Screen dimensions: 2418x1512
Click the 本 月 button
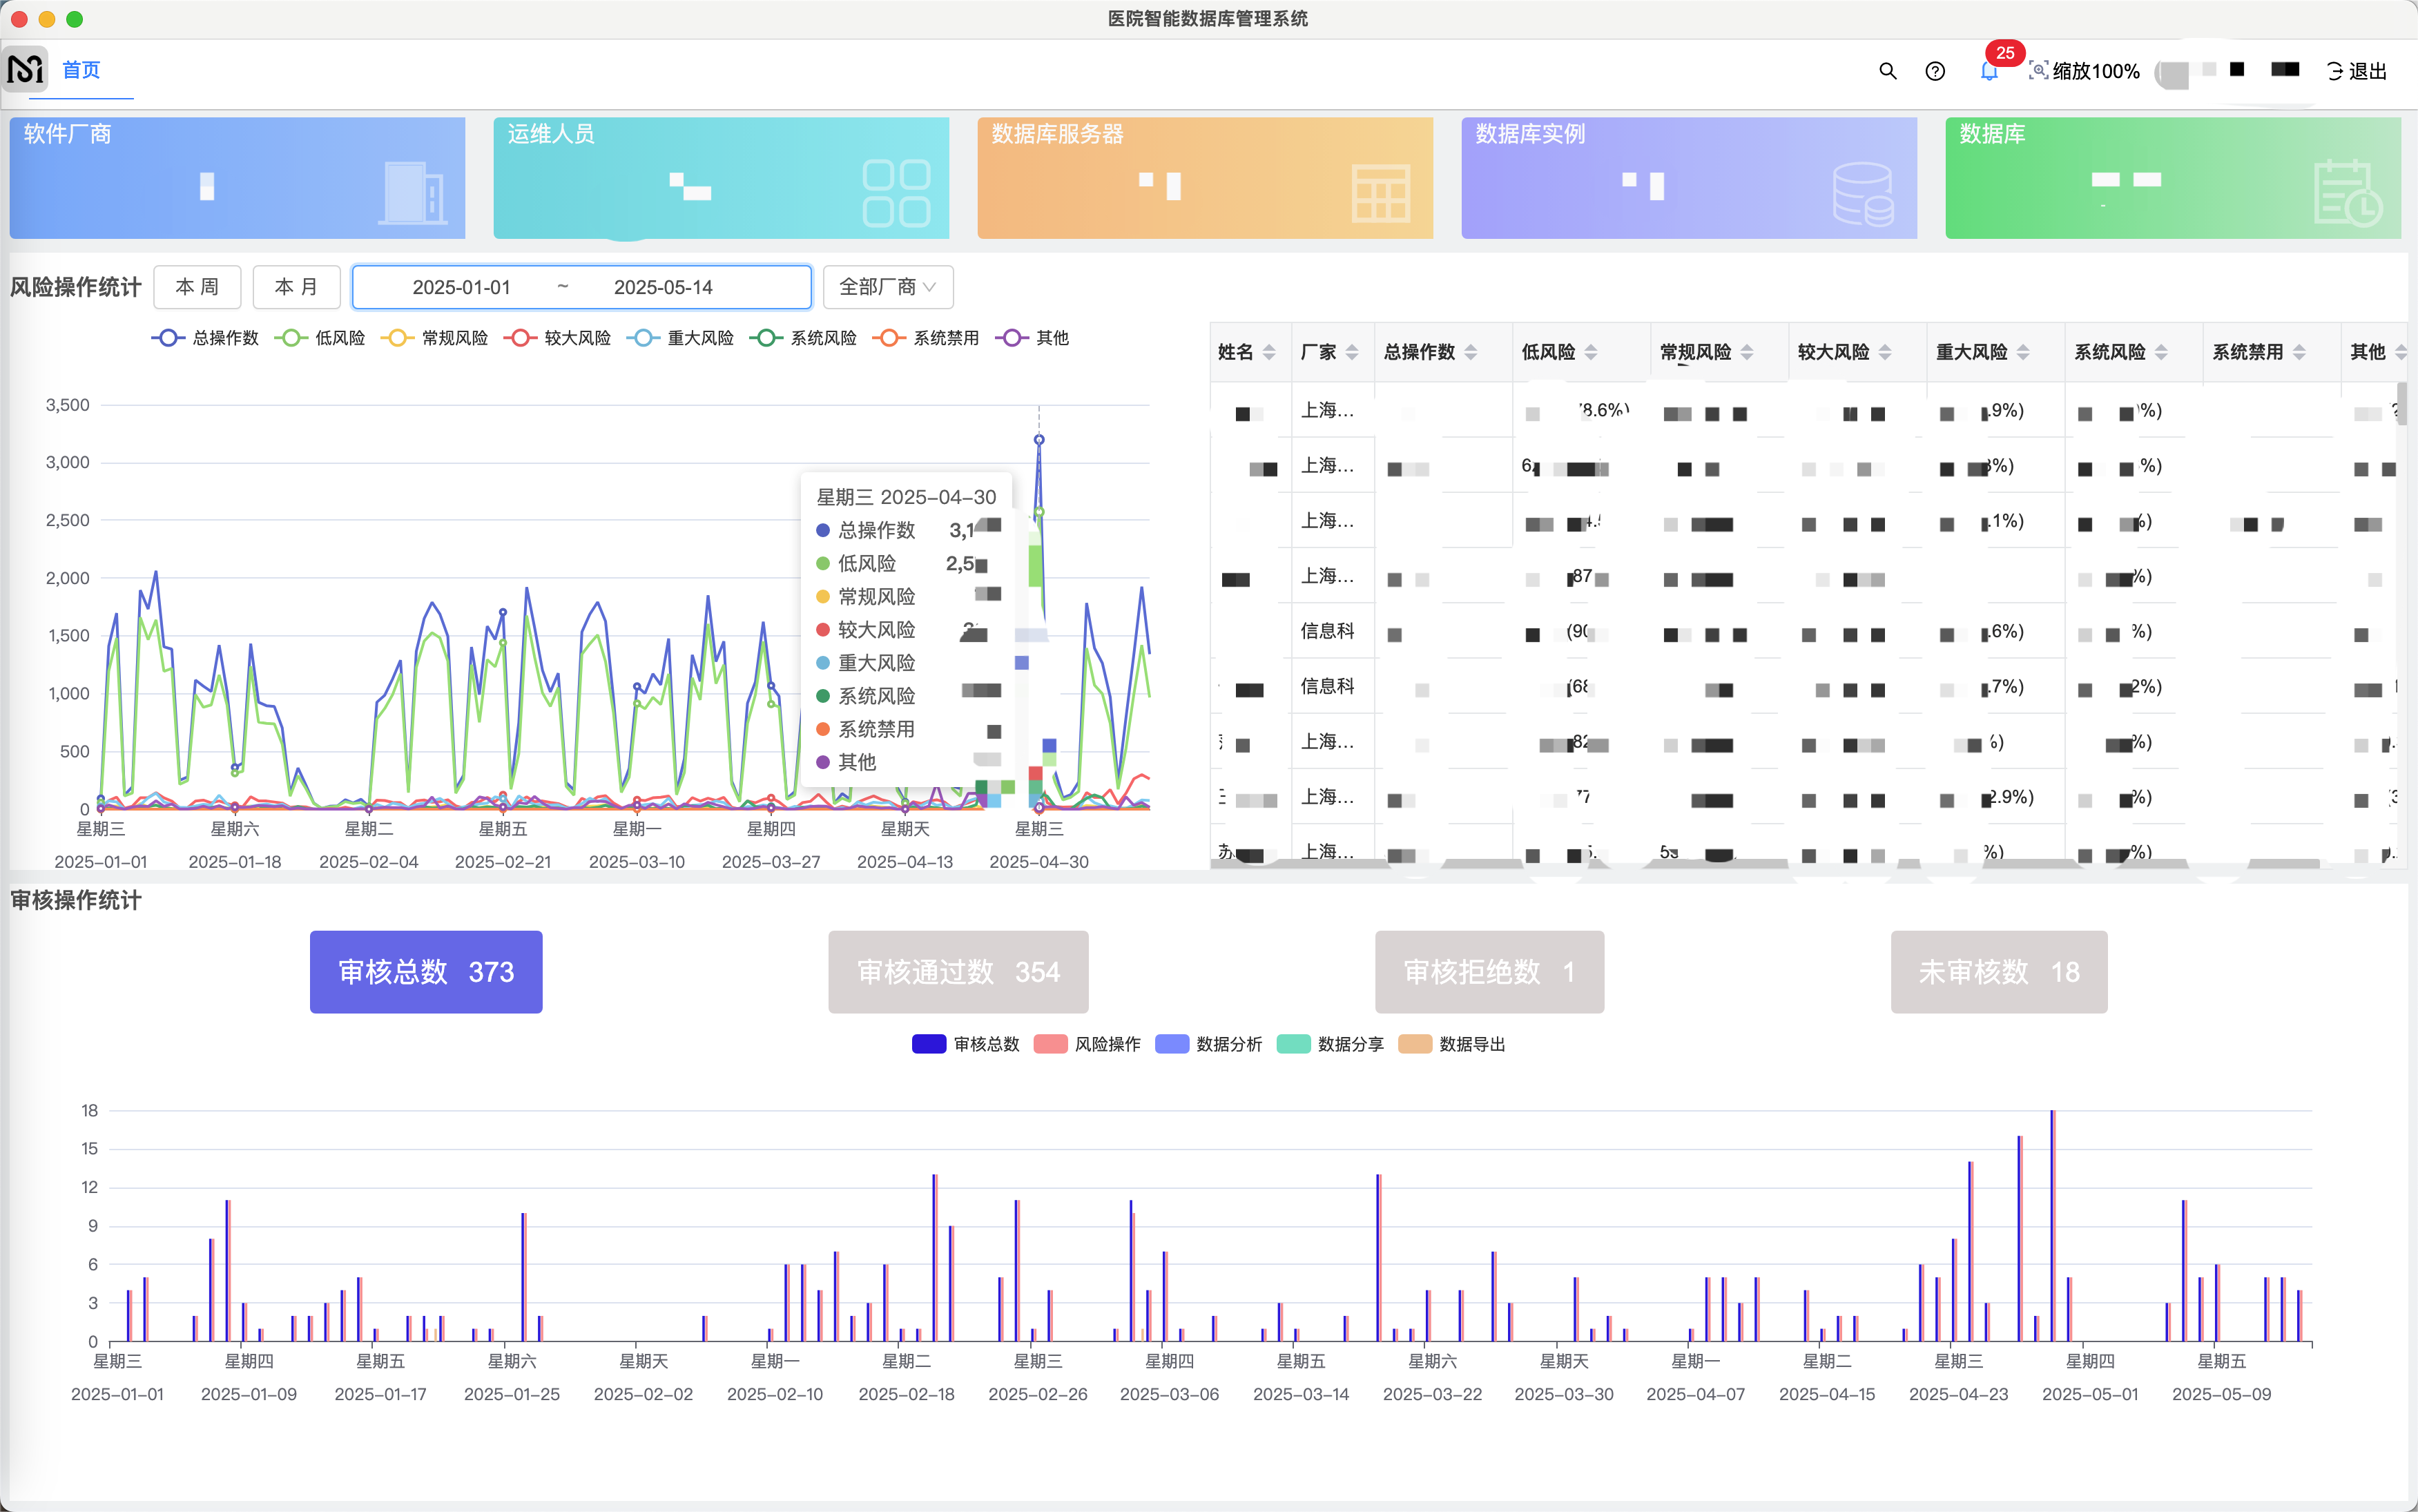pyautogui.click(x=296, y=287)
